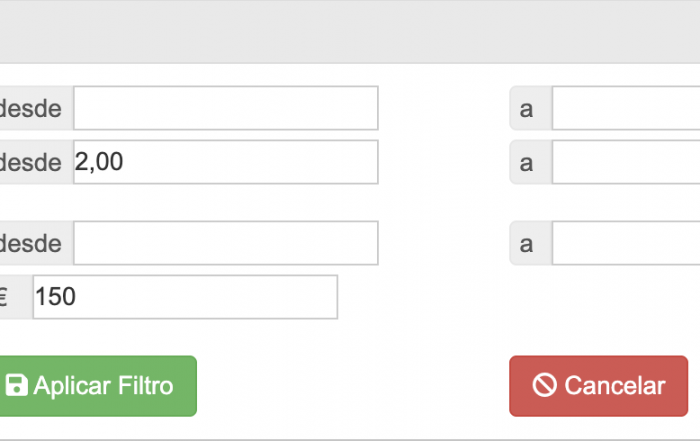Image resolution: width=700 pixels, height=441 pixels.
Task: Click the desde field containing 2,00
Action: pyautogui.click(x=225, y=162)
